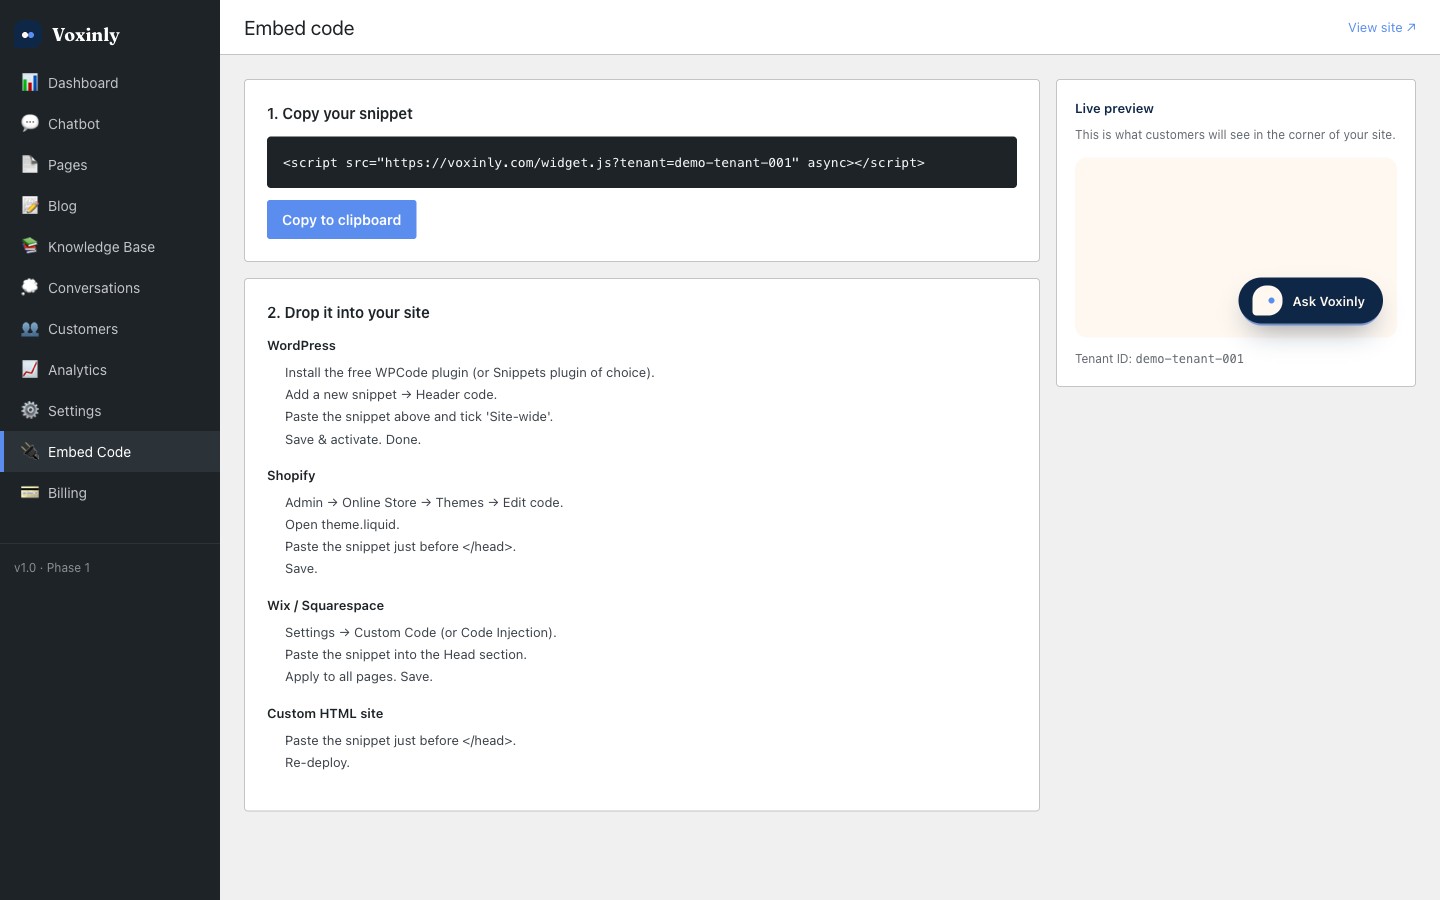
Task: Click 'Install the free WPCode plugin' line
Action: coord(470,373)
